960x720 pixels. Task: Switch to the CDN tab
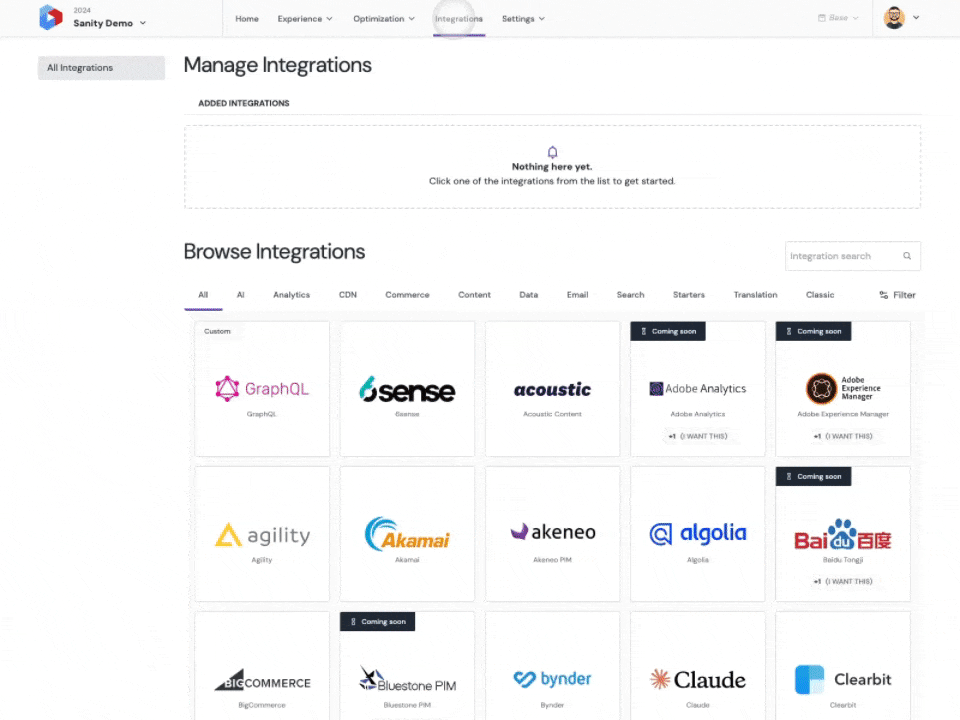(348, 295)
